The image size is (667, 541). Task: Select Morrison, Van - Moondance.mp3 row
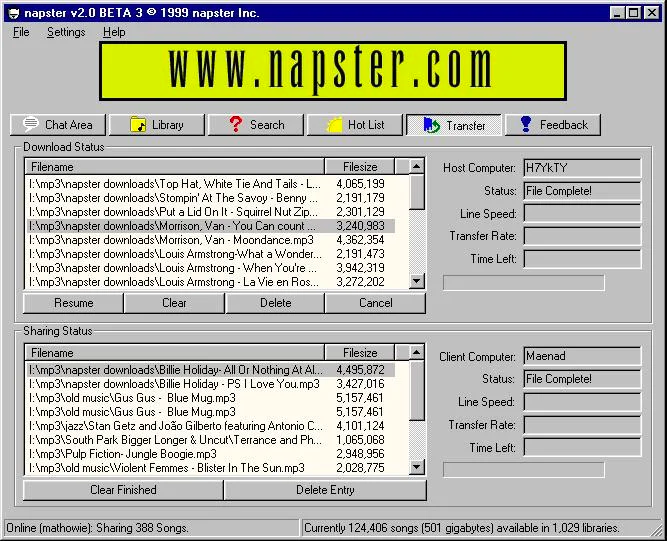coord(211,240)
